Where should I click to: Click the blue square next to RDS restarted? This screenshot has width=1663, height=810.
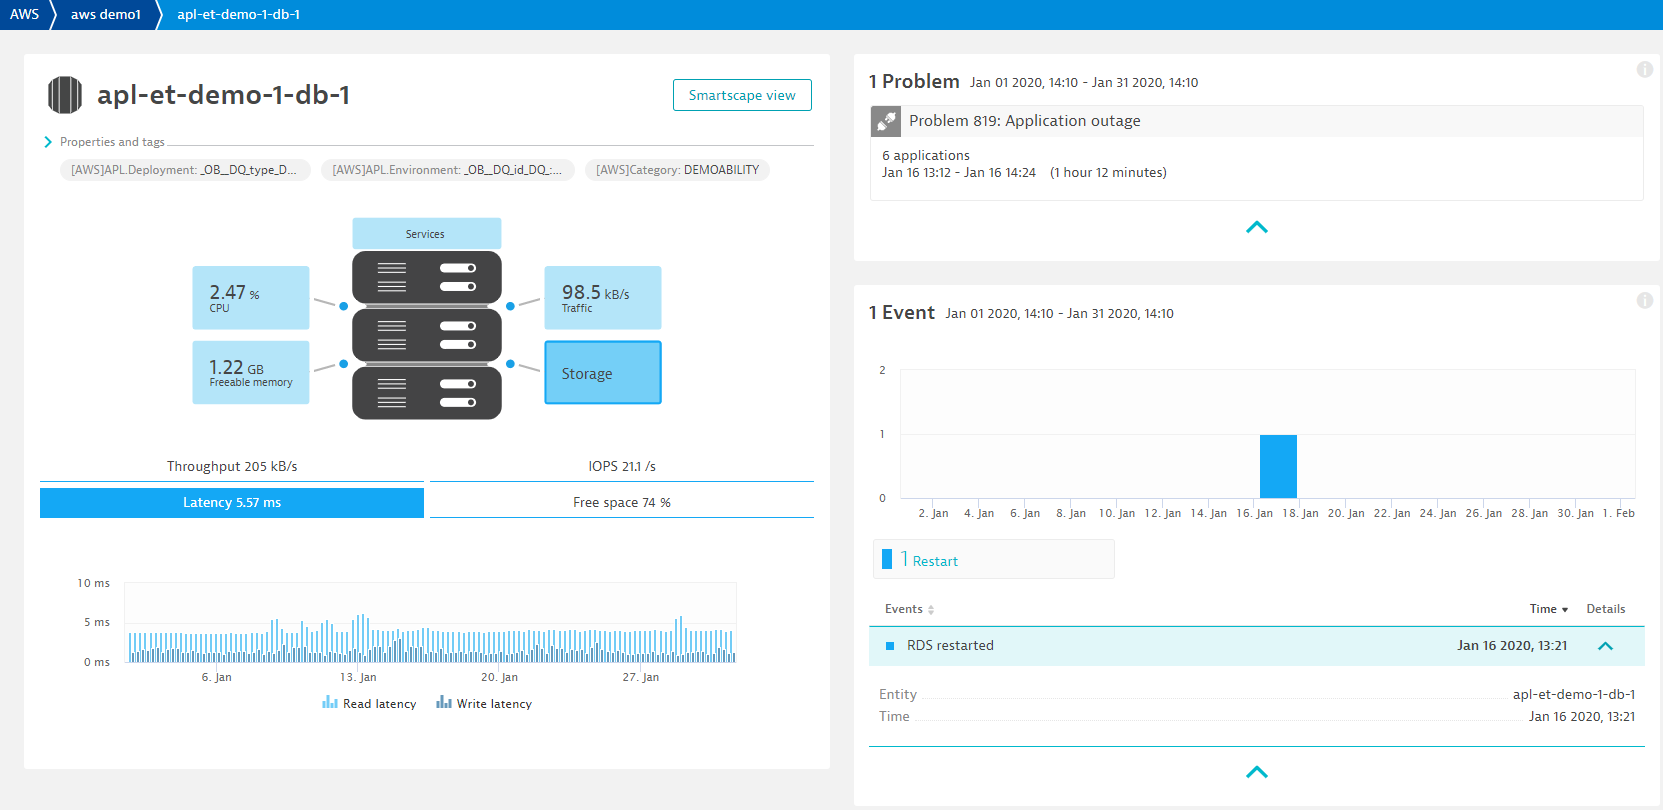pos(890,646)
